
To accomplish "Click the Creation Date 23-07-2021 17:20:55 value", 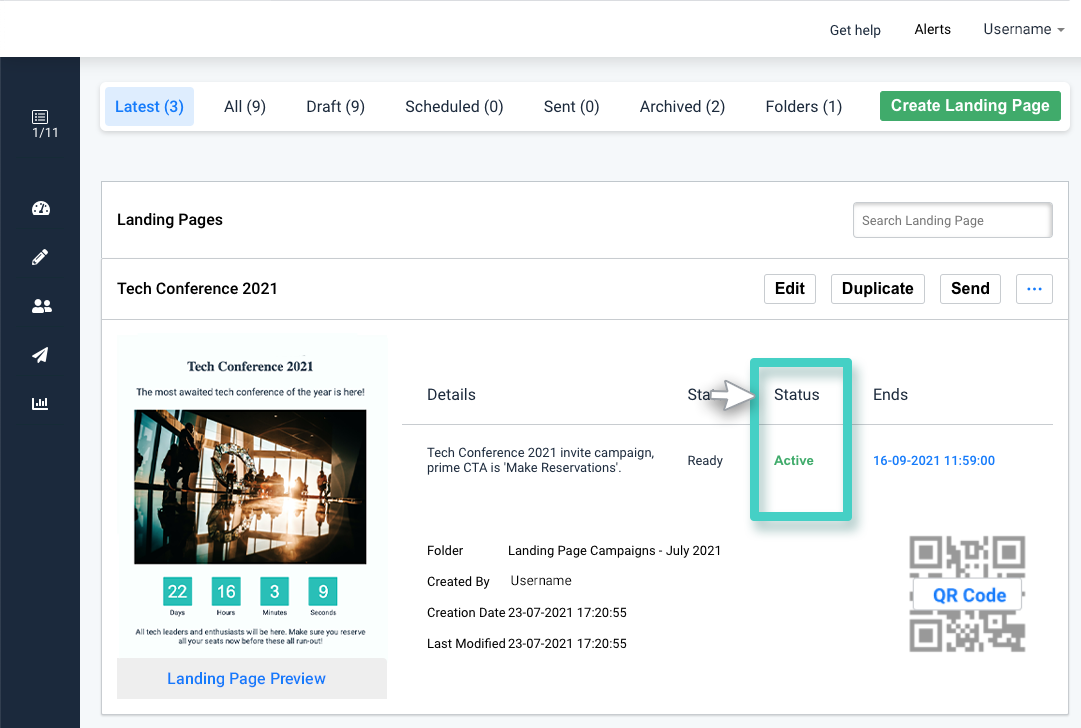I will tap(567, 612).
